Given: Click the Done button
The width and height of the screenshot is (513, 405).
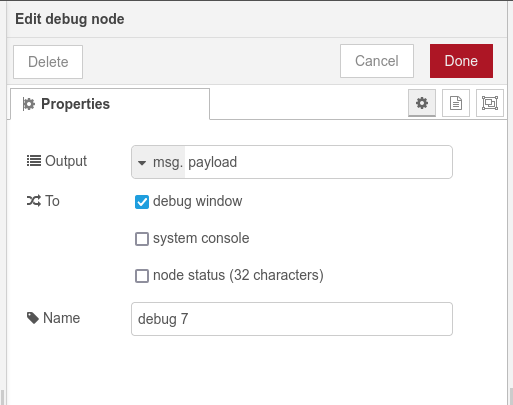Looking at the screenshot, I should [461, 61].
